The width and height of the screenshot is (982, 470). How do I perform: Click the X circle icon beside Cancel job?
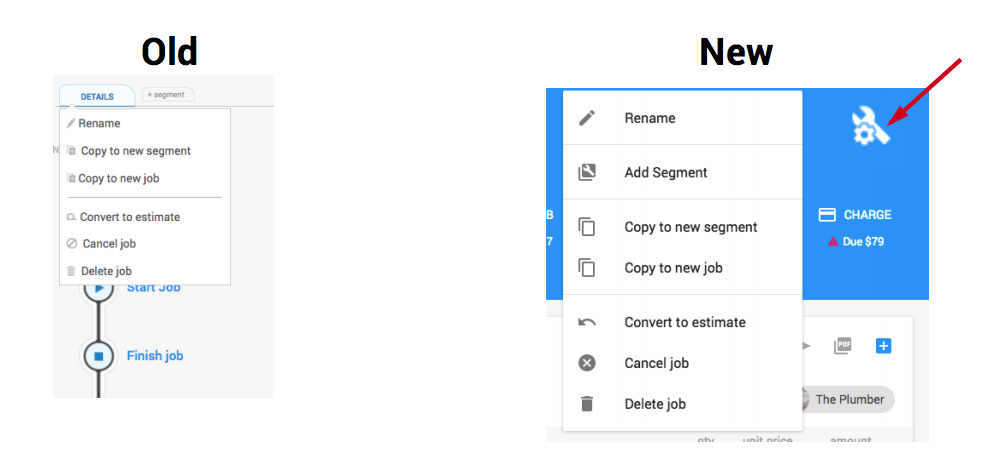click(x=587, y=363)
